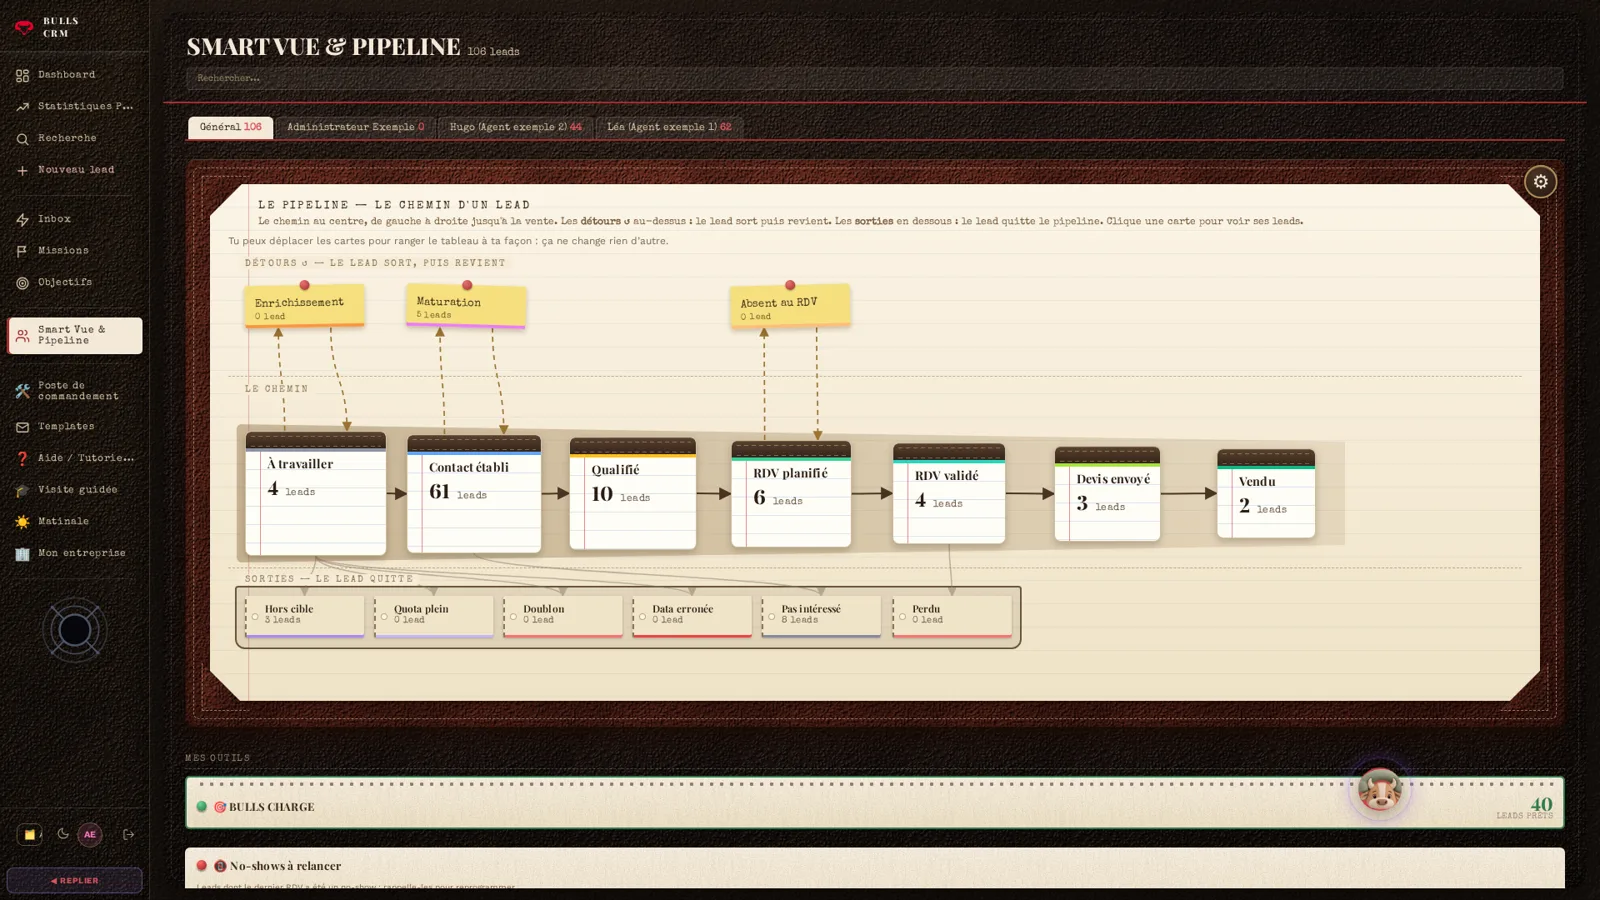The image size is (1600, 900).
Task: Open Templates envelope icon
Action: tap(22, 427)
